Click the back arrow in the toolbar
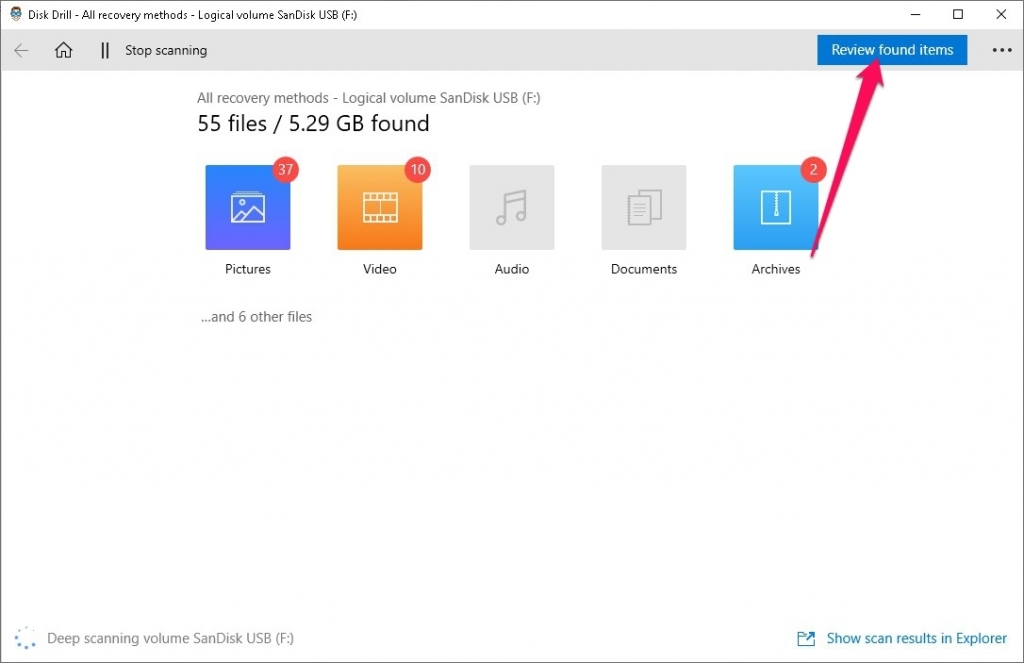 21,50
